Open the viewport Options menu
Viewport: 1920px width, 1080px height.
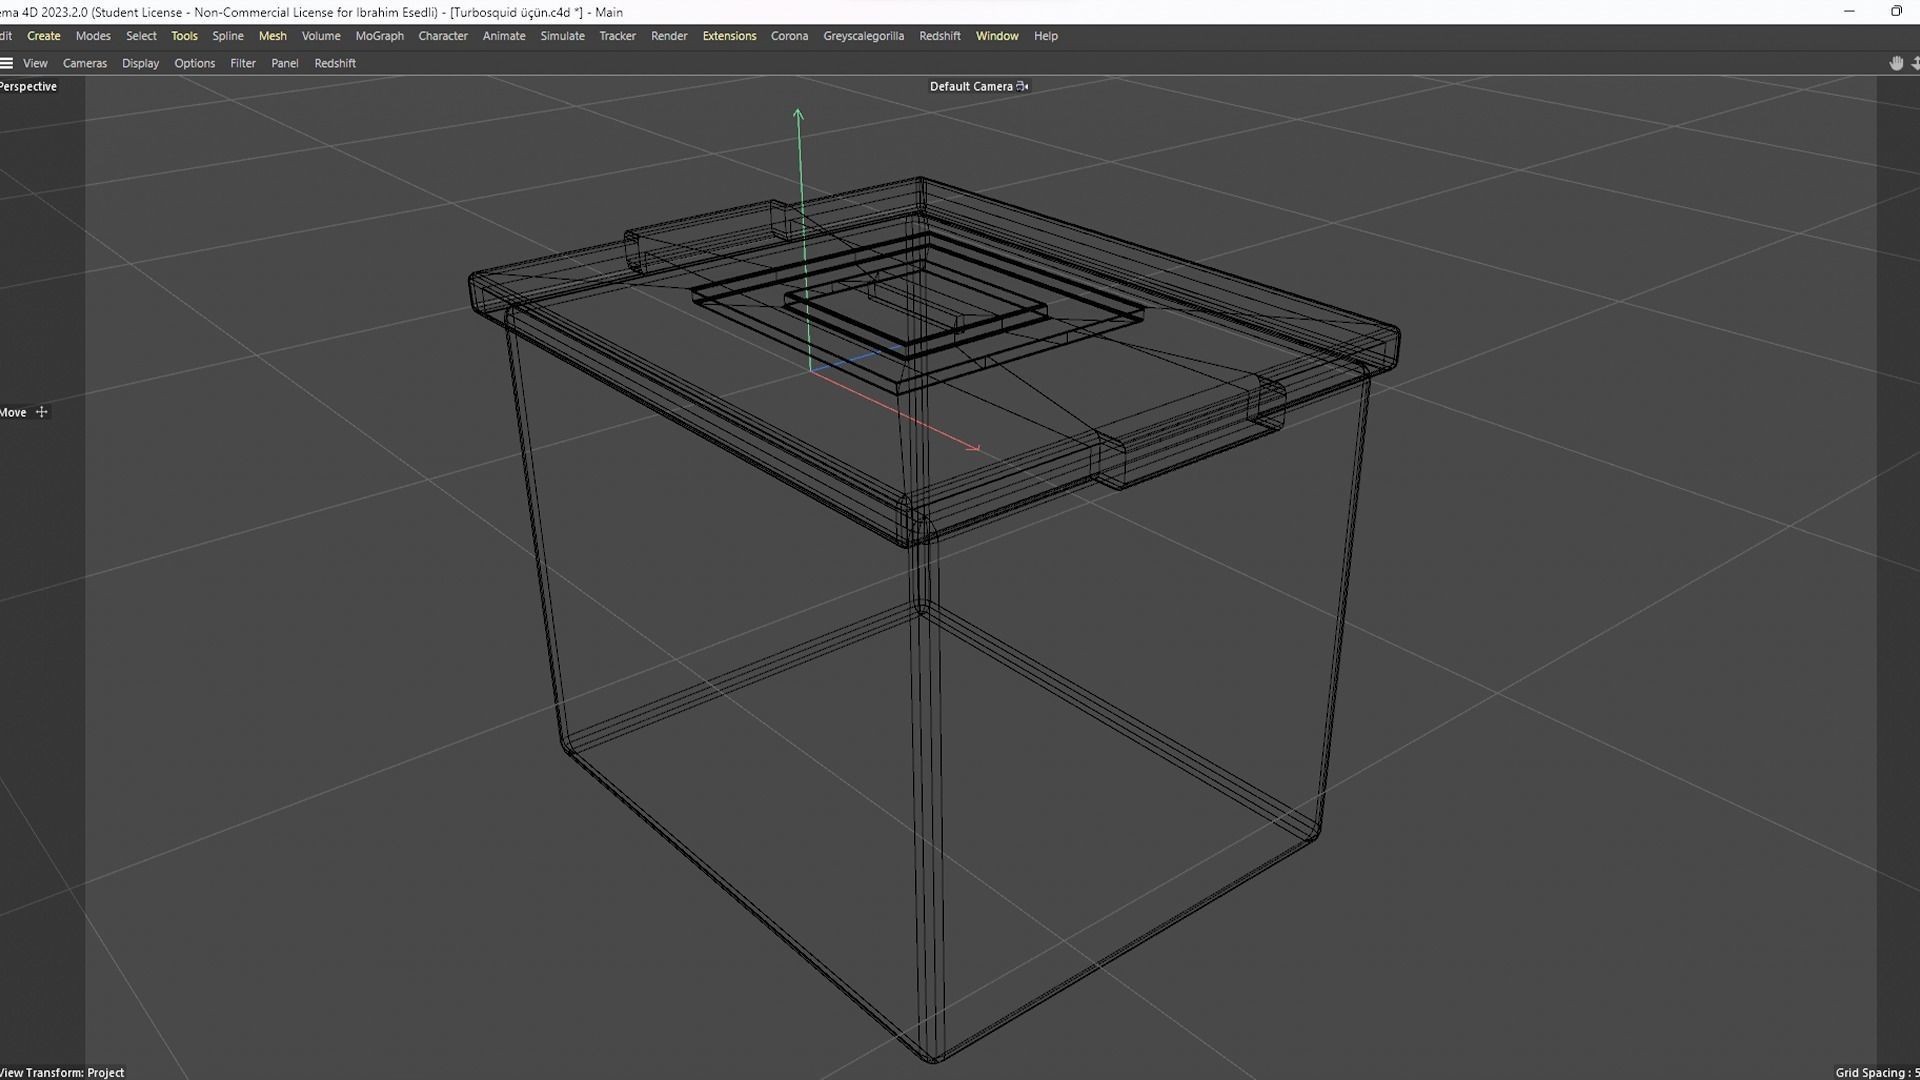coord(194,63)
